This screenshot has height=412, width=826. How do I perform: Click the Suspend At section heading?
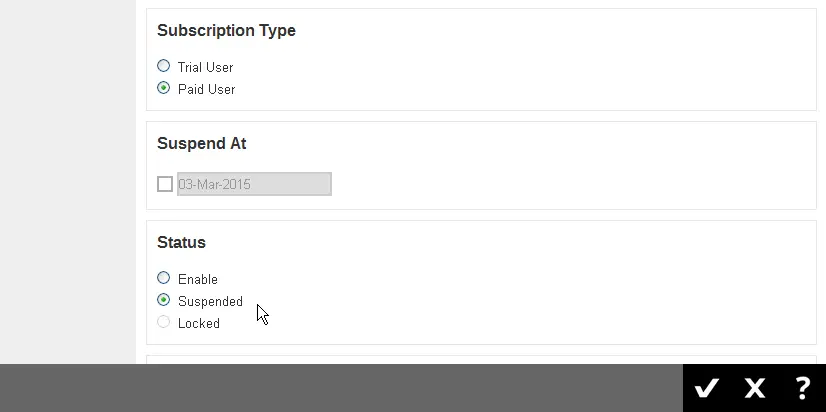pyautogui.click(x=202, y=144)
